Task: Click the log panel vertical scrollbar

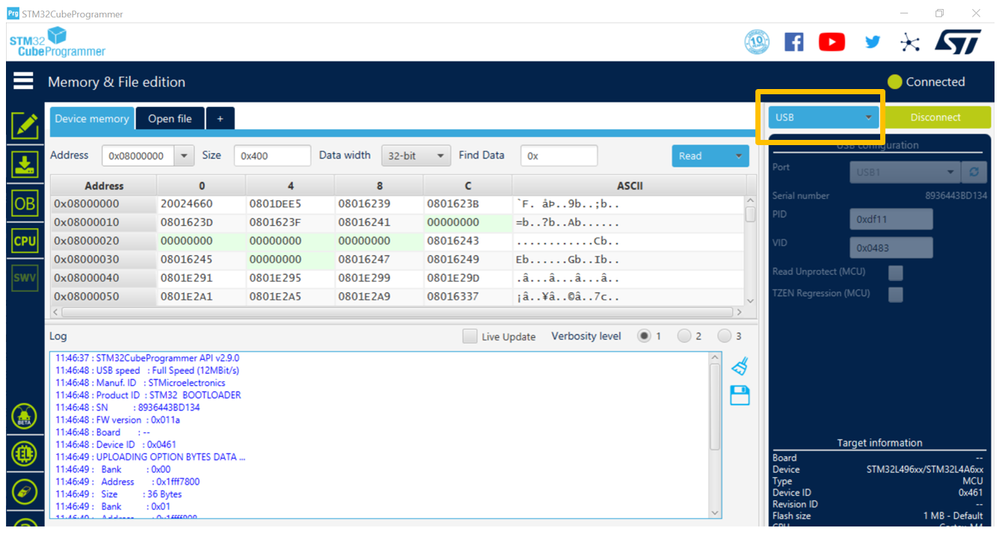Action: tap(714, 407)
